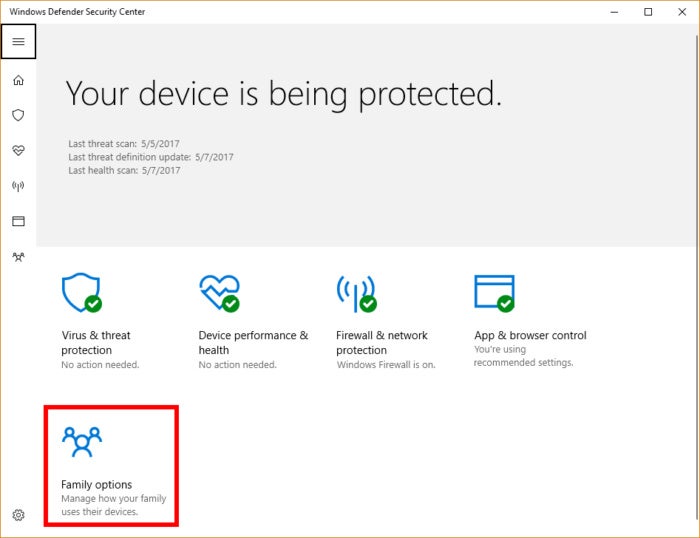700x538 pixels.
Task: Open Family options label
Action: [x=96, y=484]
